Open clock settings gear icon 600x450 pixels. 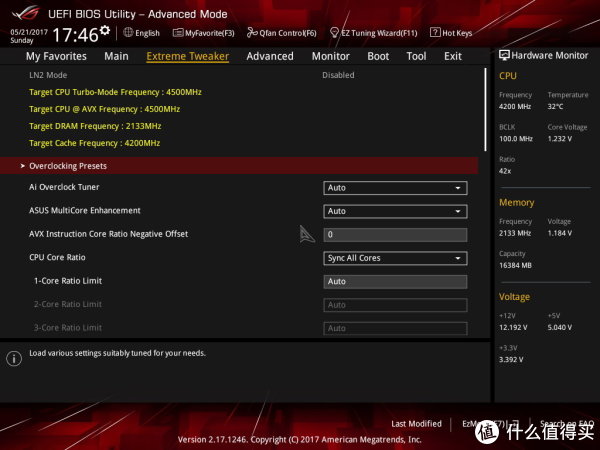point(105,30)
